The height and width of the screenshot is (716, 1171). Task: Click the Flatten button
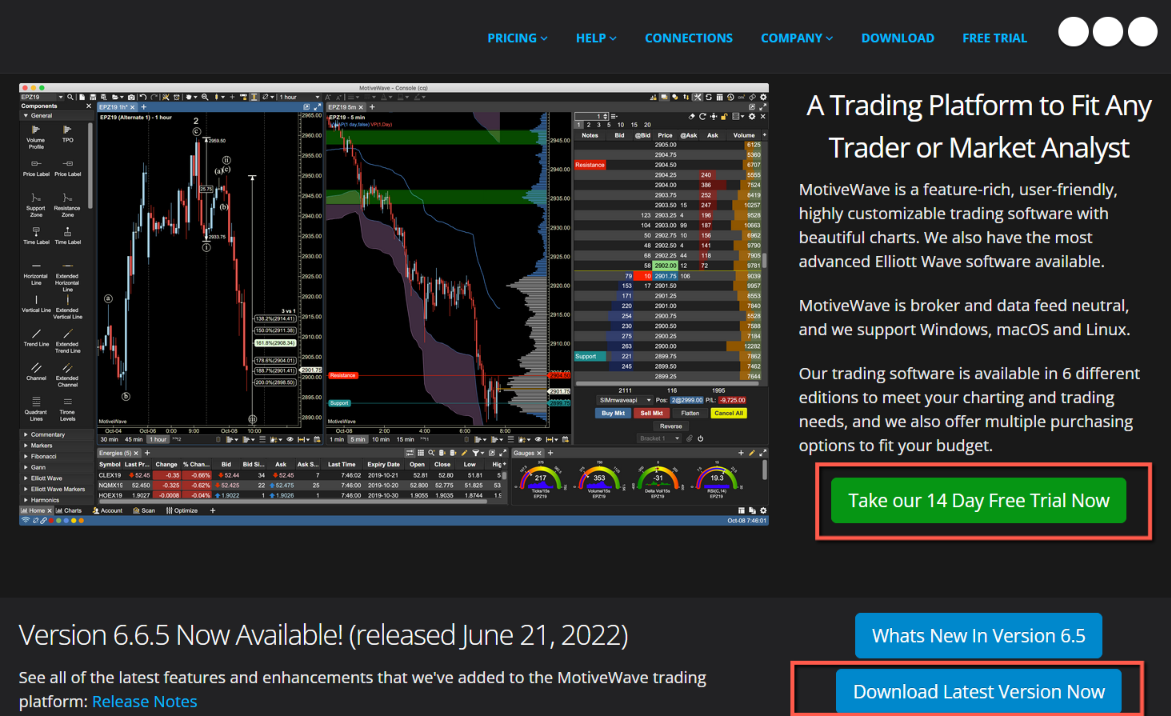[x=689, y=414]
